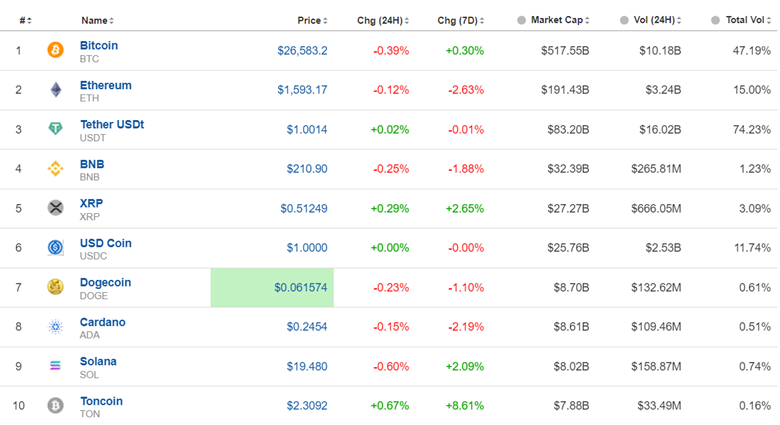This screenshot has width=780, height=425.
Task: Click the XRP logo icon
Action: 55,208
